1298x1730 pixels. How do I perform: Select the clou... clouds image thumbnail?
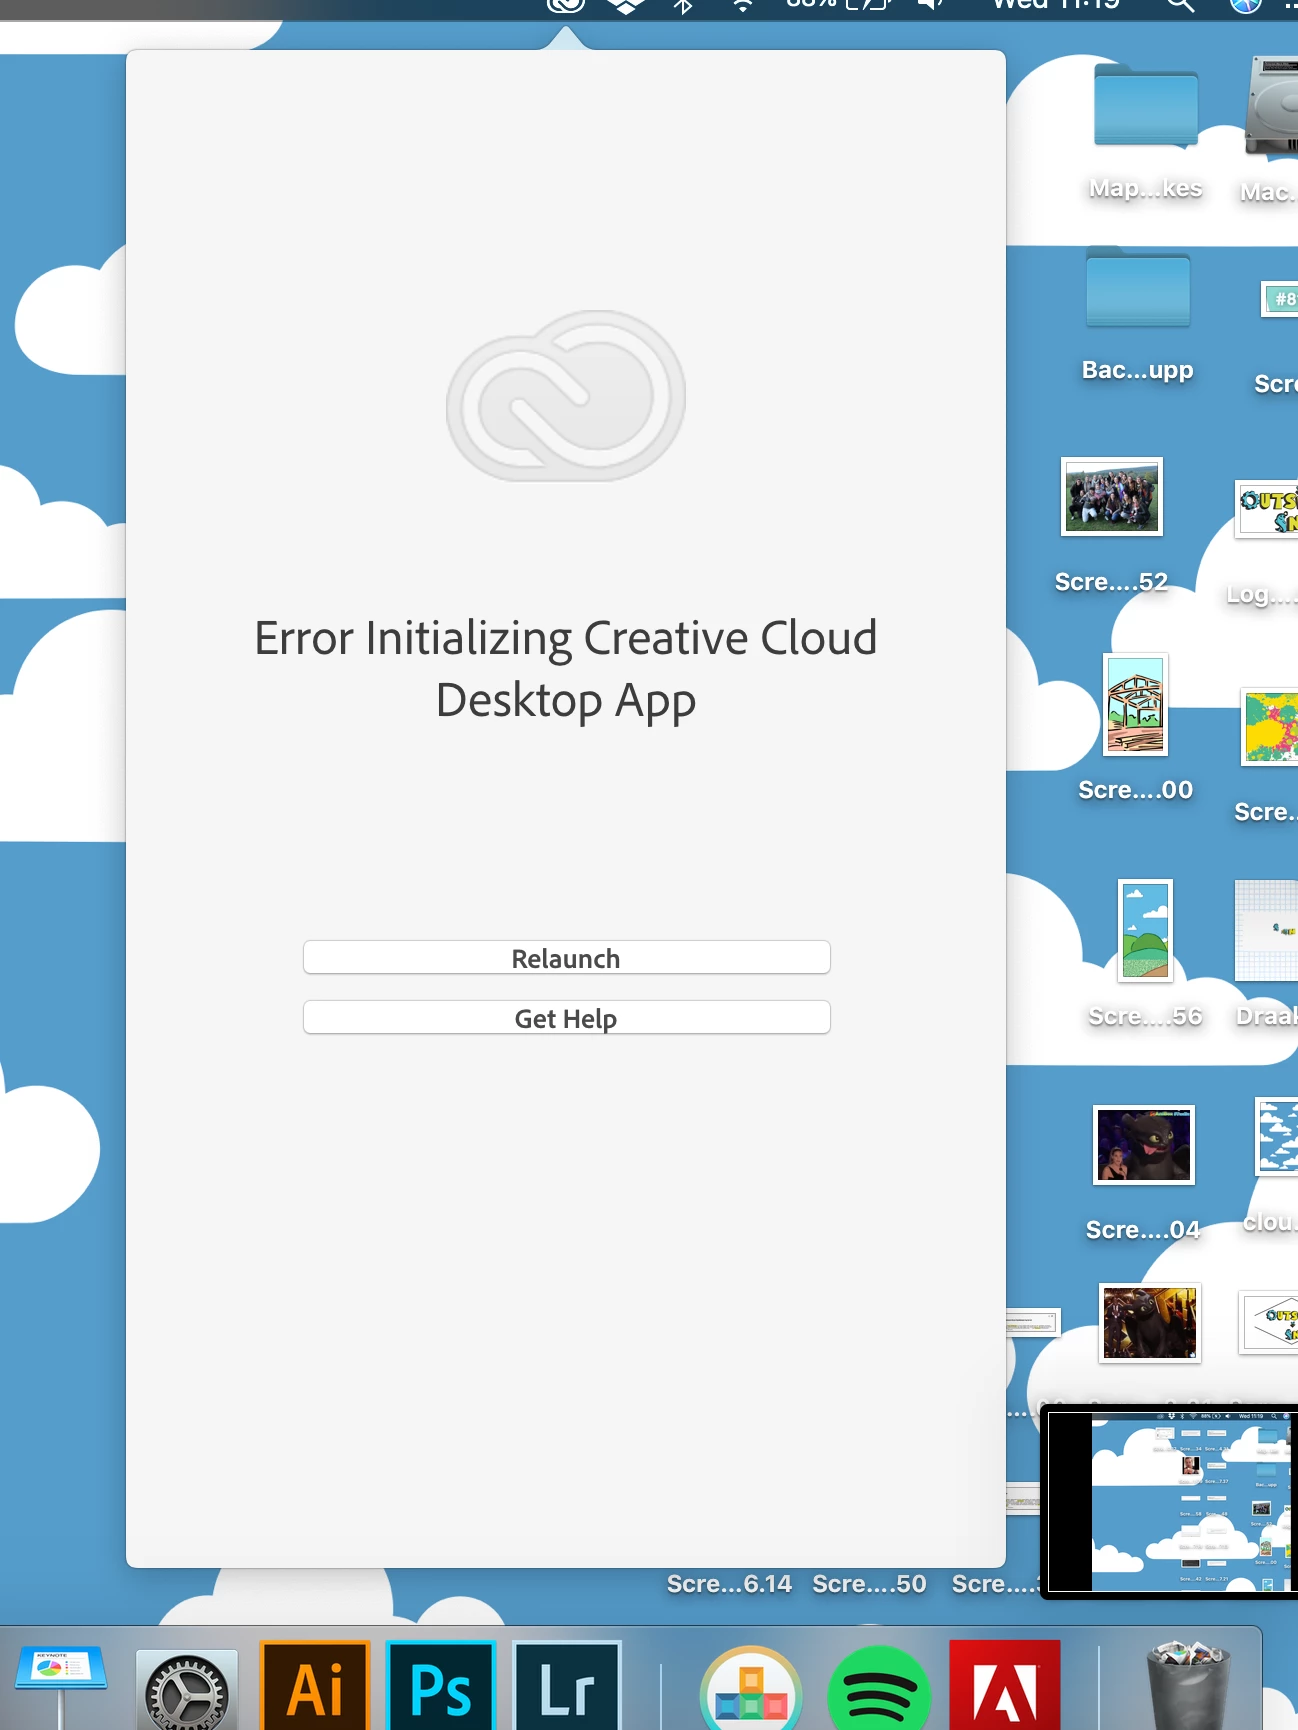(x=1277, y=1136)
